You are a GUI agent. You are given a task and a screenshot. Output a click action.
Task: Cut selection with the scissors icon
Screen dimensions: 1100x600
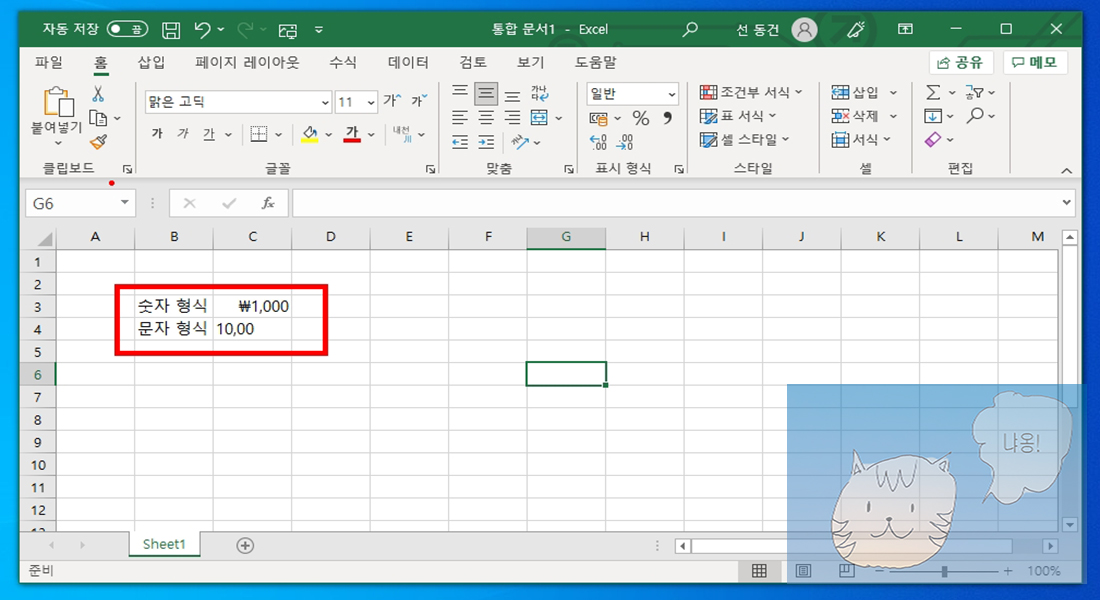[98, 93]
